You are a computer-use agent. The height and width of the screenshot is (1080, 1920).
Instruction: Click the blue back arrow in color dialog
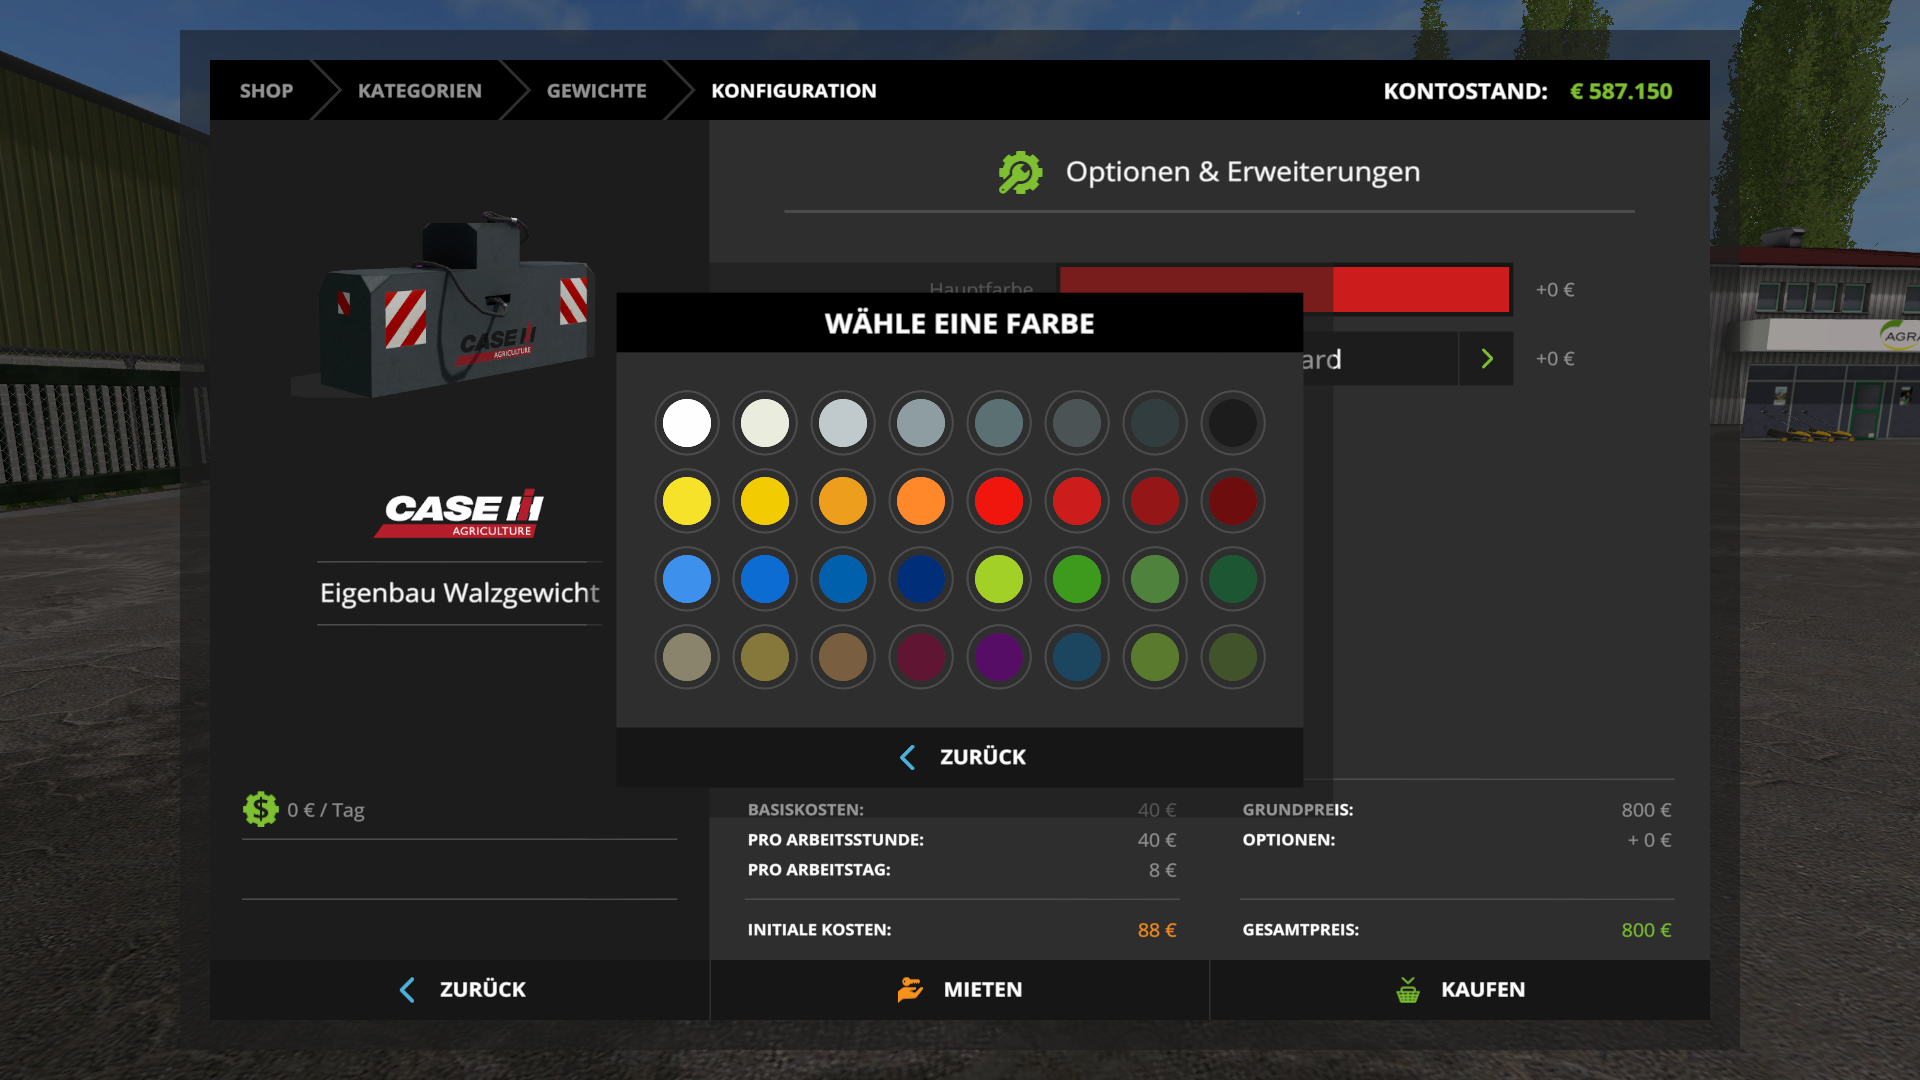coord(908,757)
